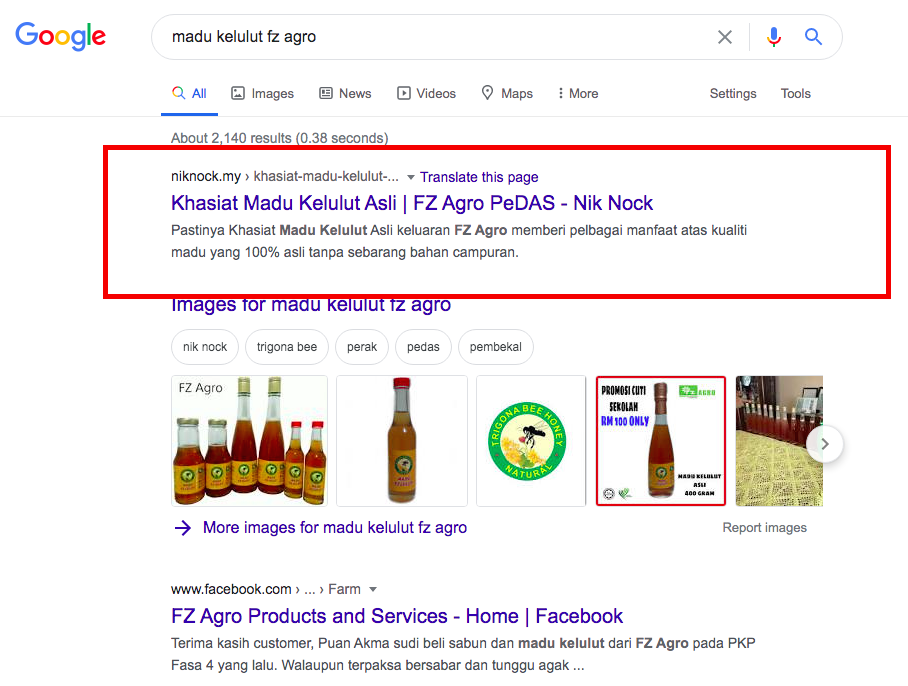Screen dimensions: 908x686
Task: Select the "trigona bee" filter chip
Action: click(x=286, y=347)
